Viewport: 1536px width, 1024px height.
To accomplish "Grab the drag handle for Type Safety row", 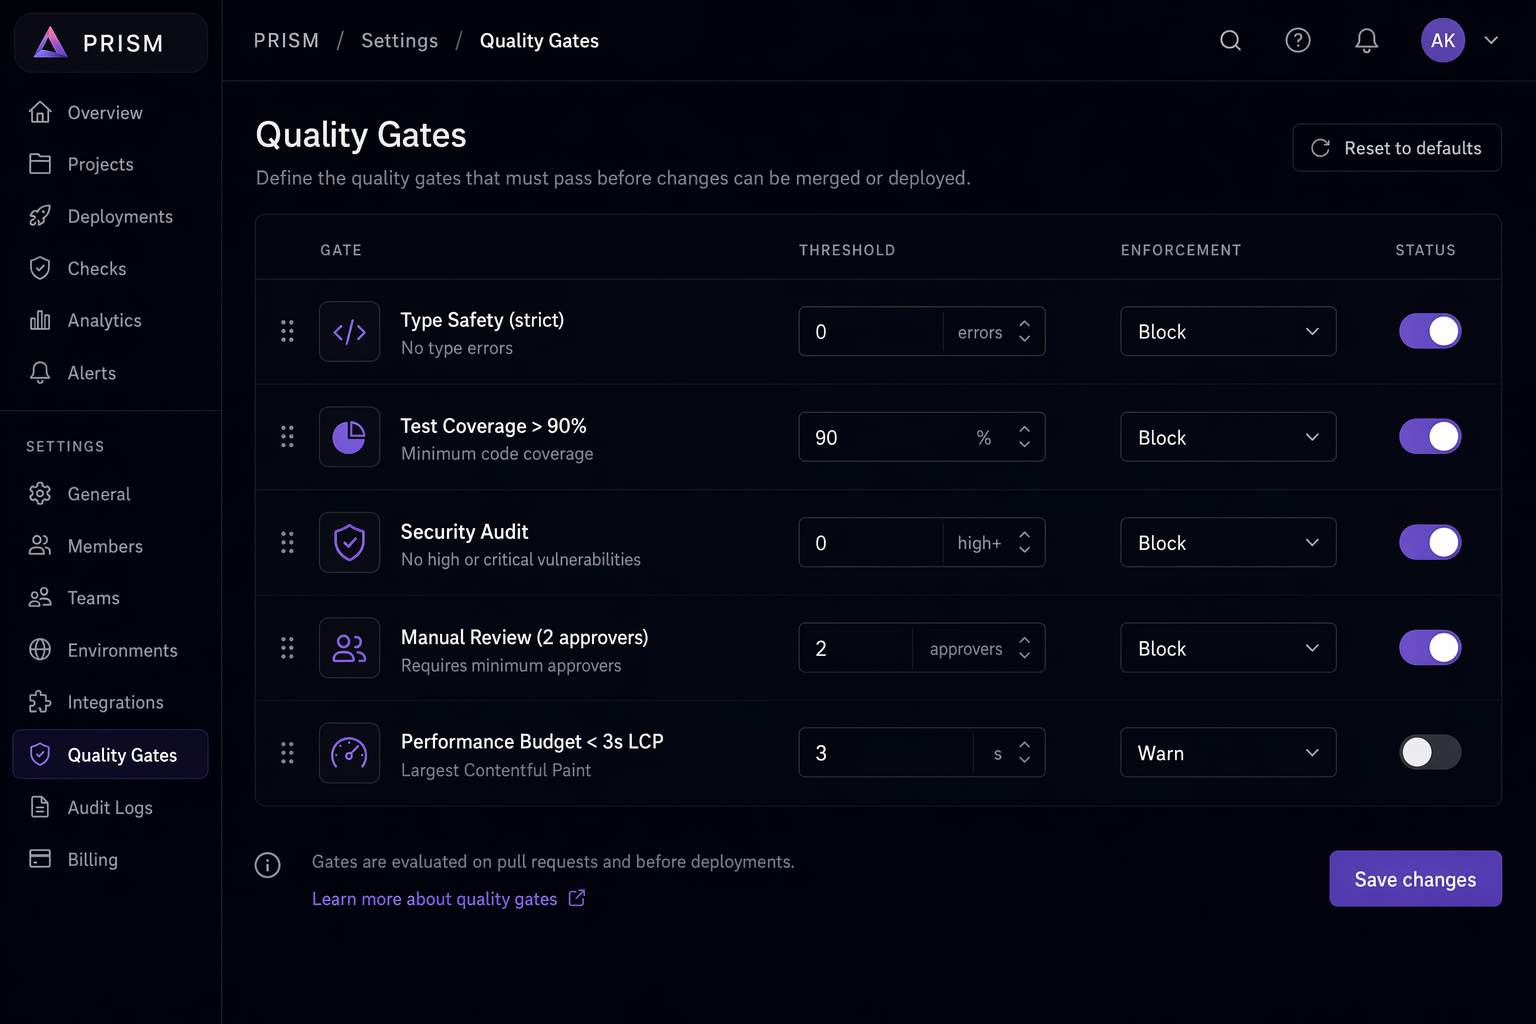I will tap(287, 331).
